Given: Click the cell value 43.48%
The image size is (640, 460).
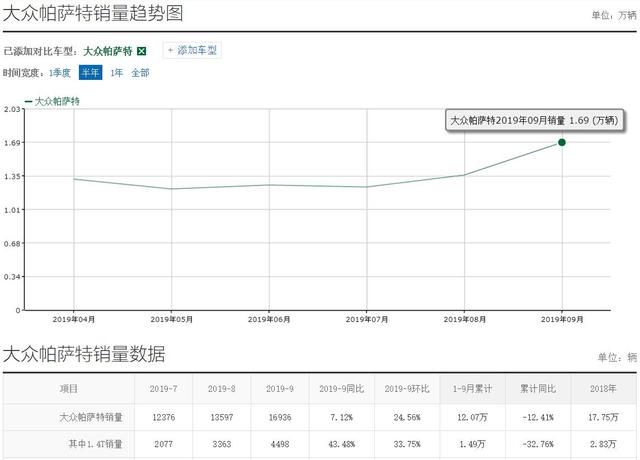Looking at the screenshot, I should (342, 444).
